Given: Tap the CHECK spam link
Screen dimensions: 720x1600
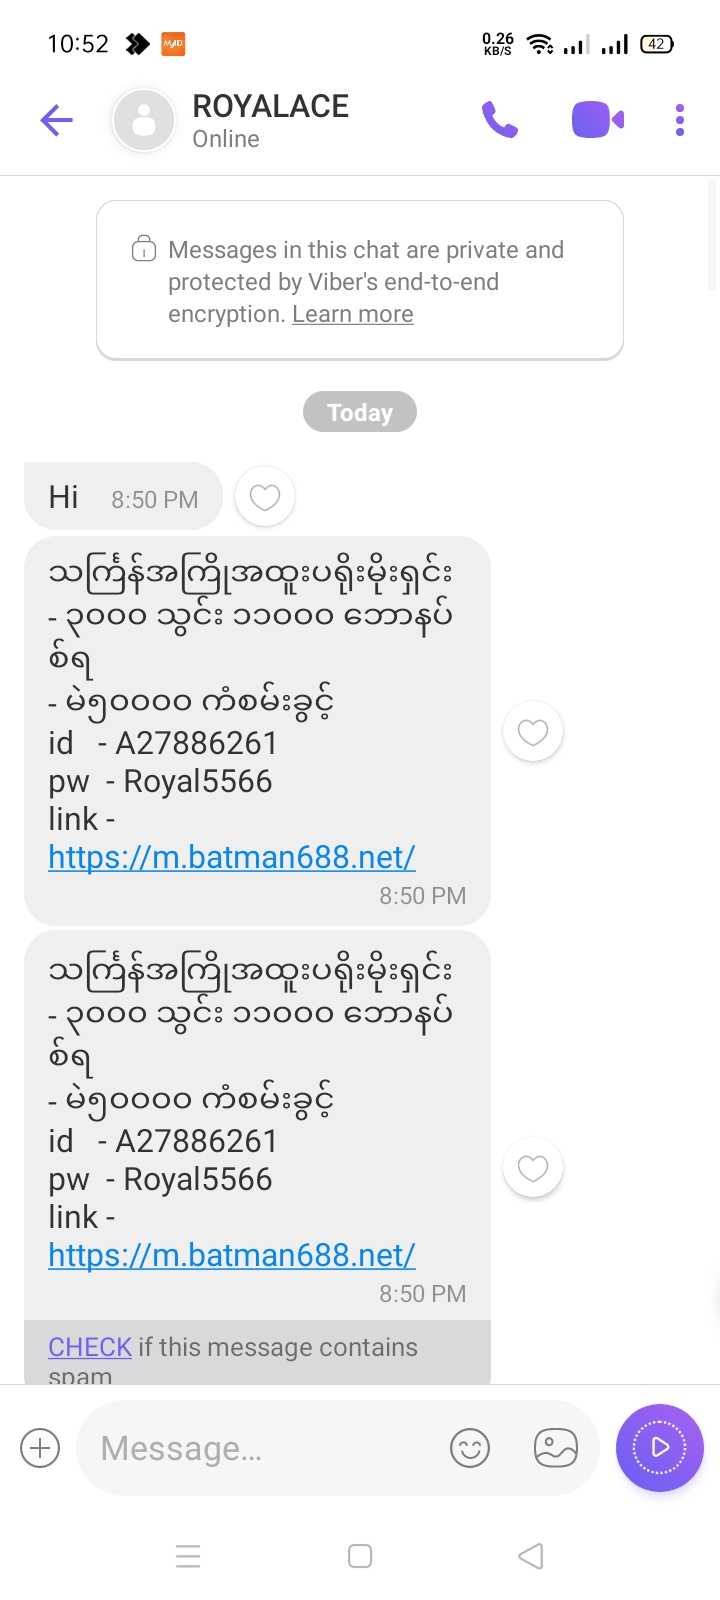Looking at the screenshot, I should (90, 1347).
